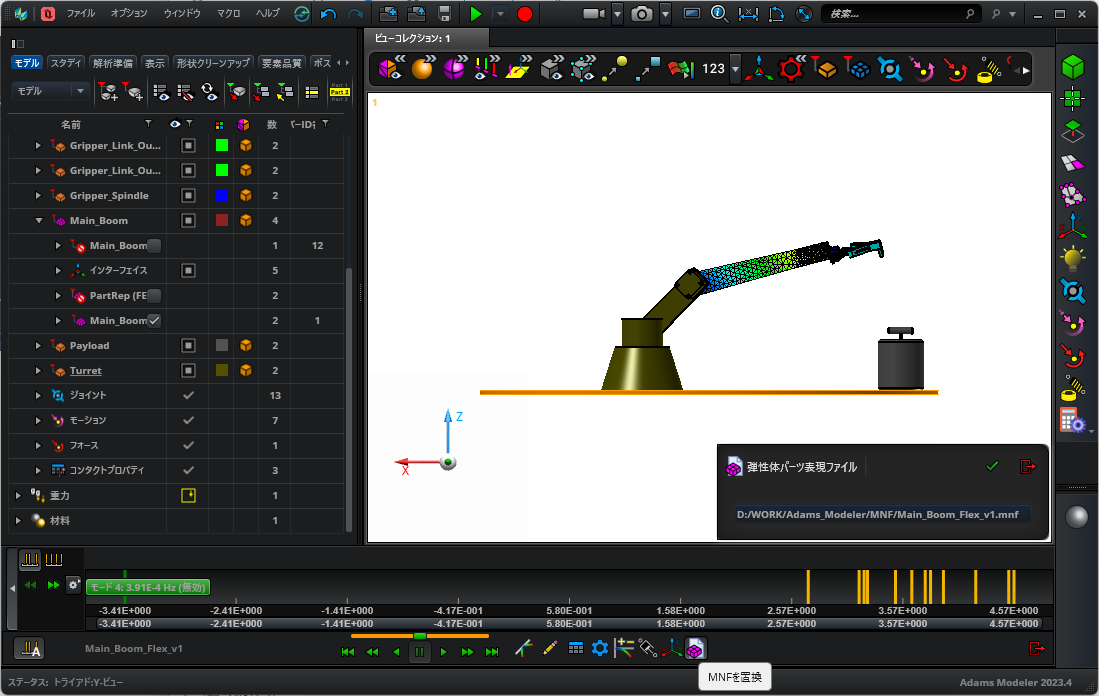Pause animation using the pause button
Screen dimensions: 1099x696
[x=420, y=651]
